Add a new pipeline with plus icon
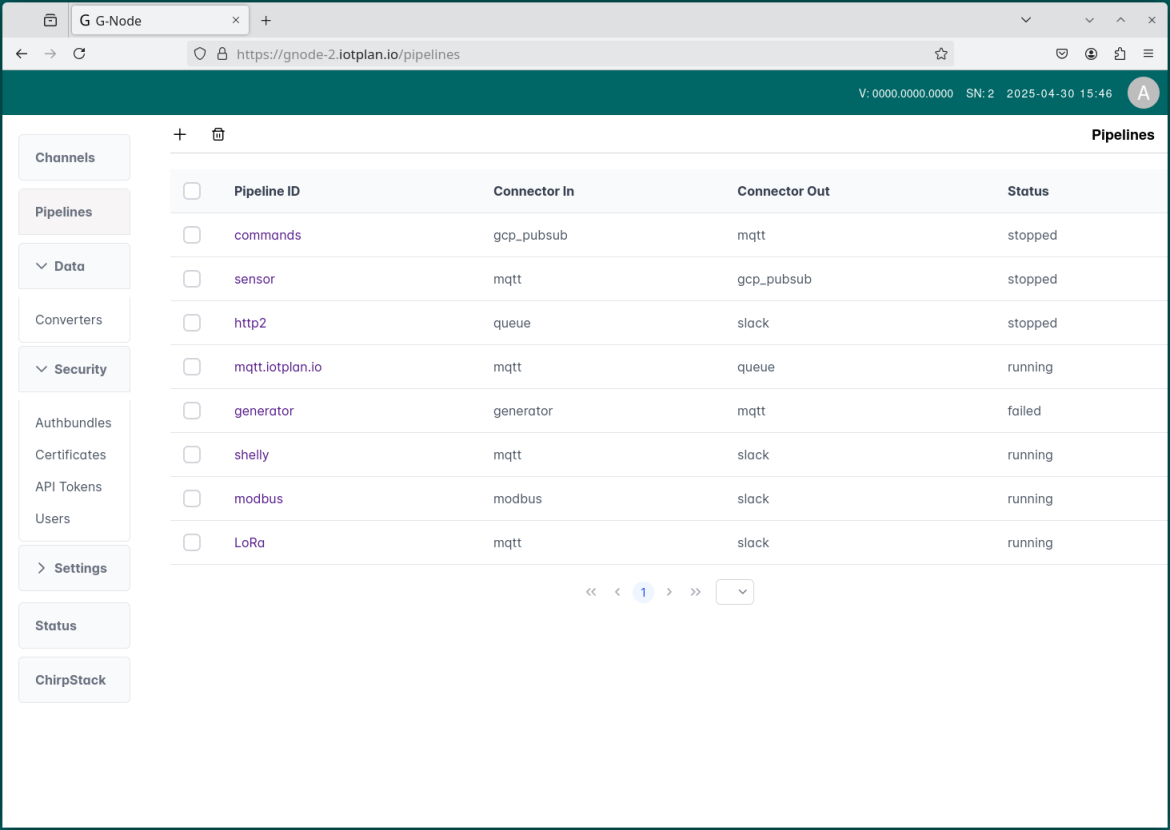Image resolution: width=1170 pixels, height=830 pixels. tap(180, 134)
